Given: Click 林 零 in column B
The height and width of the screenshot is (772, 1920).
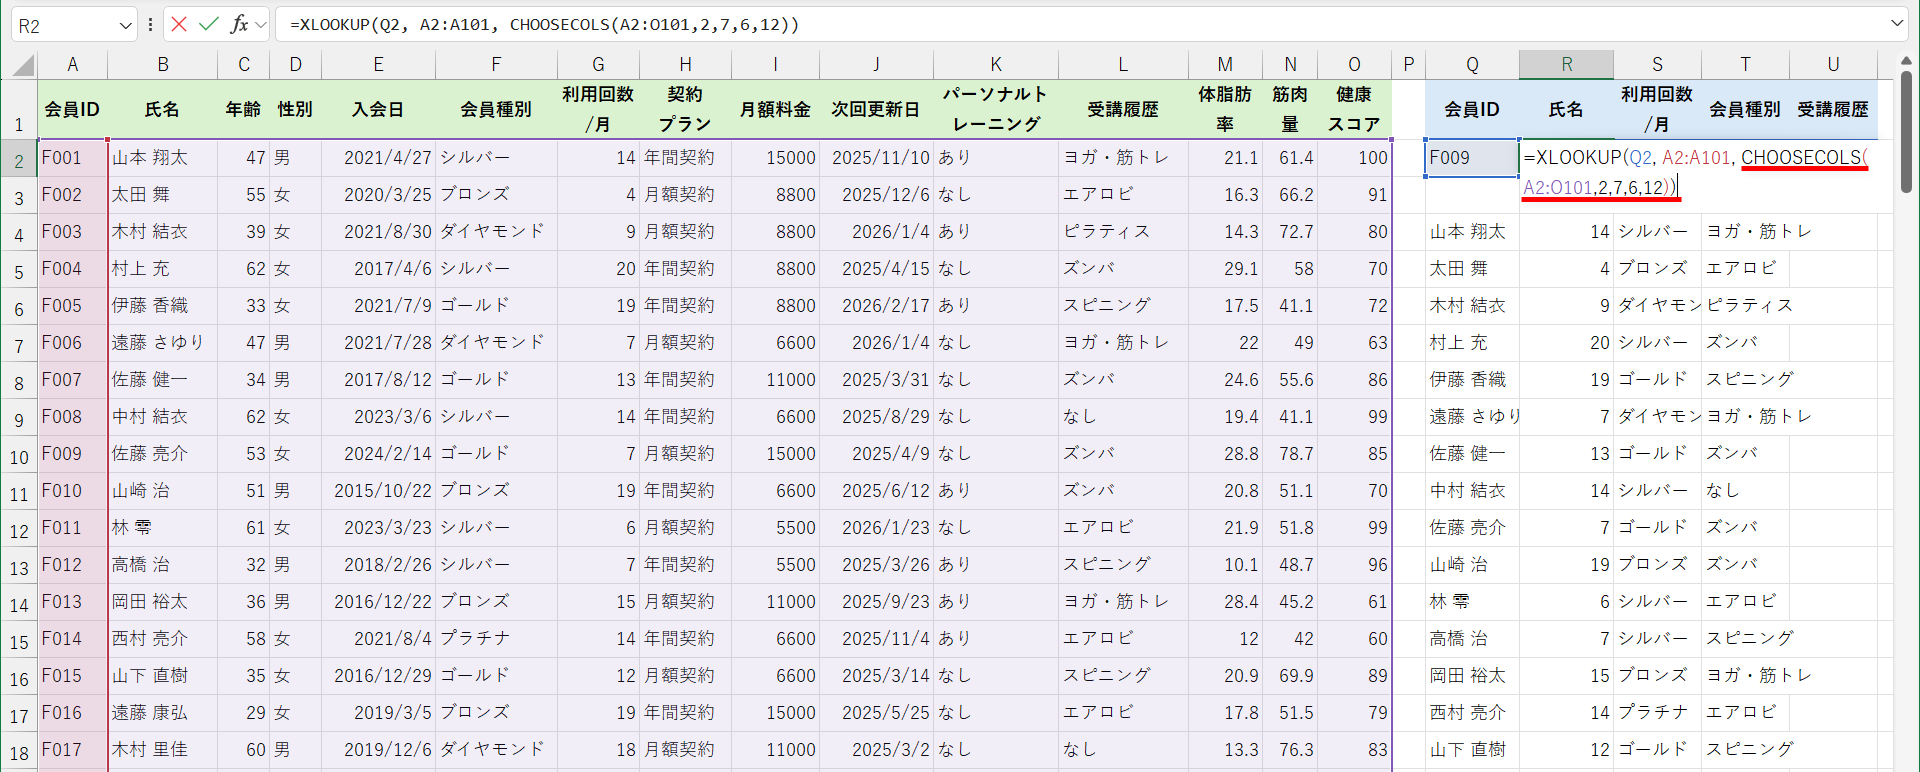Looking at the screenshot, I should point(131,528).
